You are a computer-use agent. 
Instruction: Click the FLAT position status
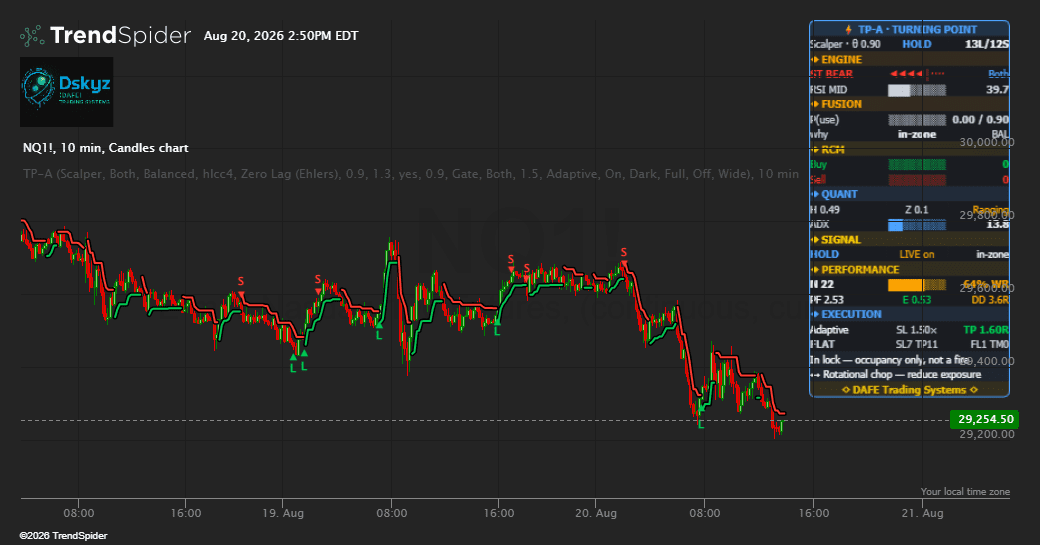pos(822,344)
